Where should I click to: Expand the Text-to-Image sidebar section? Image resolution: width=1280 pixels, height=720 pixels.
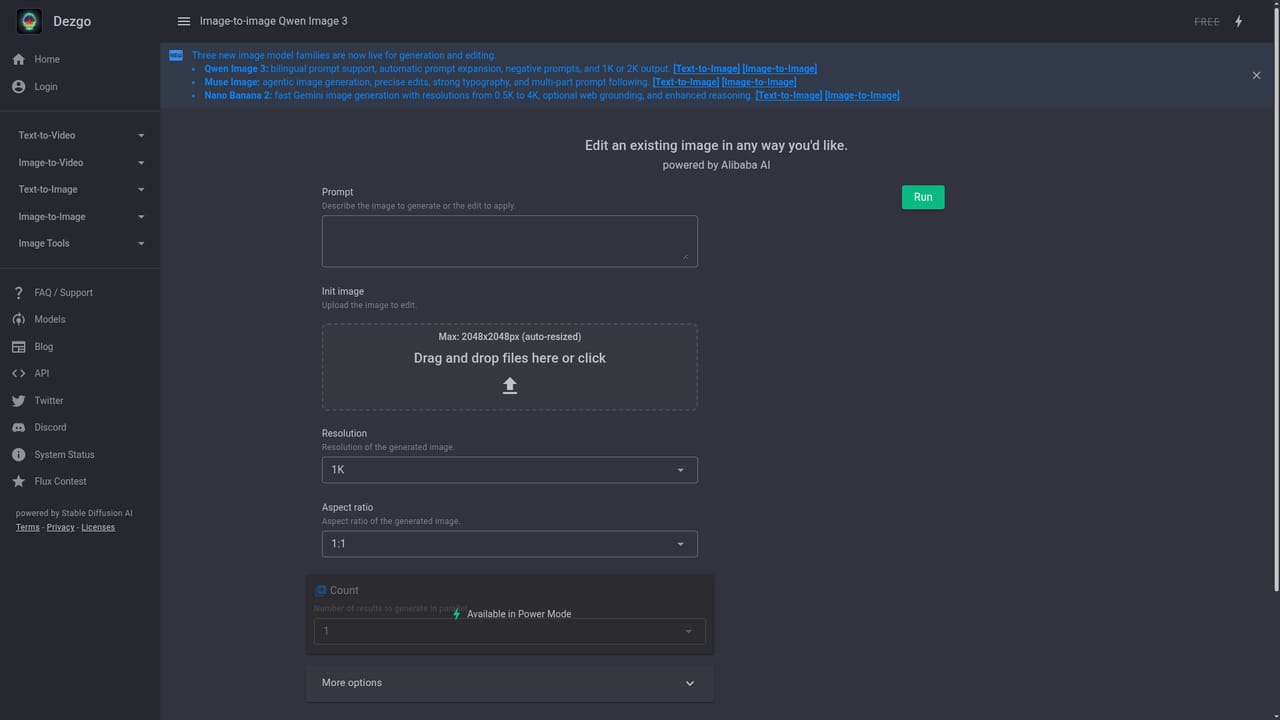pos(80,189)
